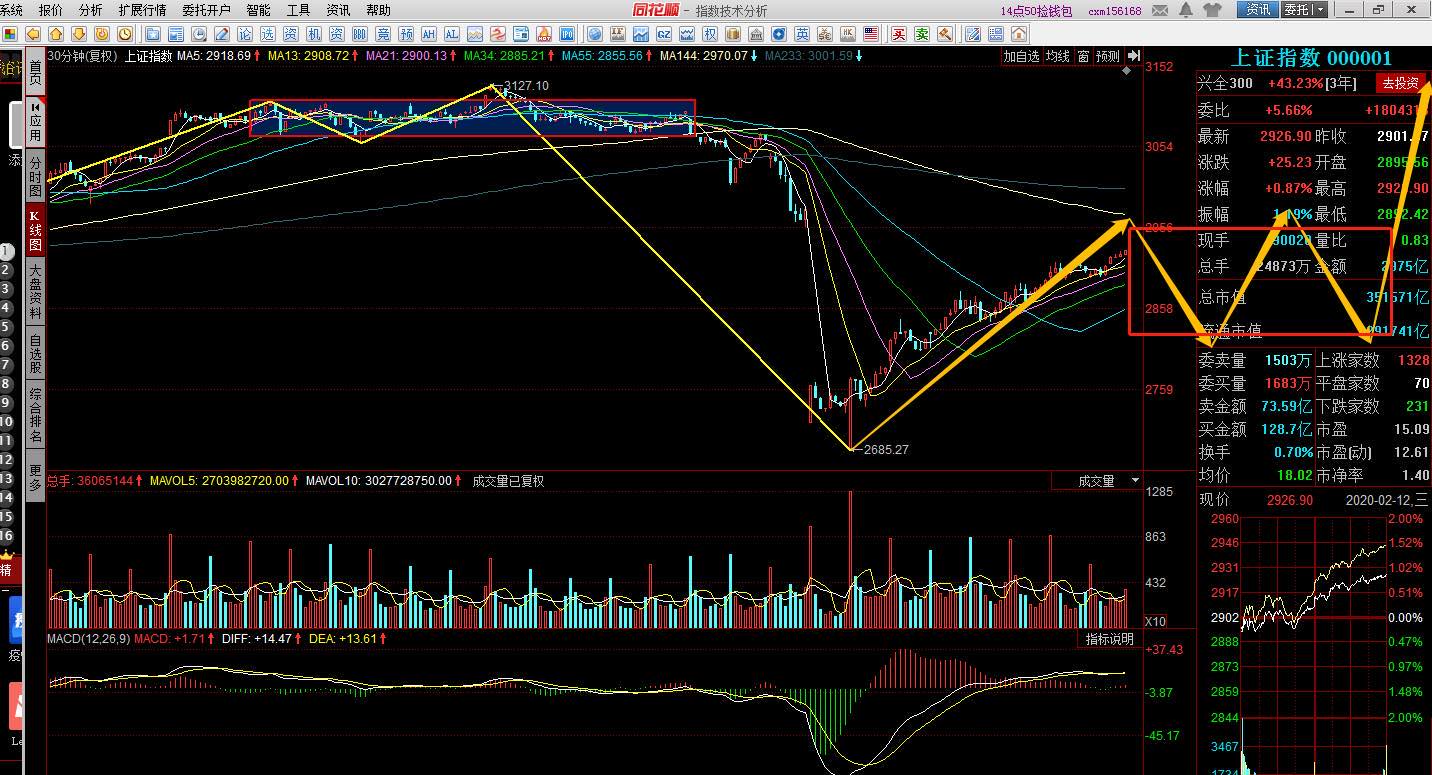Open the US market flag icon
Screen dimensions: 1432x775
(x=870, y=35)
